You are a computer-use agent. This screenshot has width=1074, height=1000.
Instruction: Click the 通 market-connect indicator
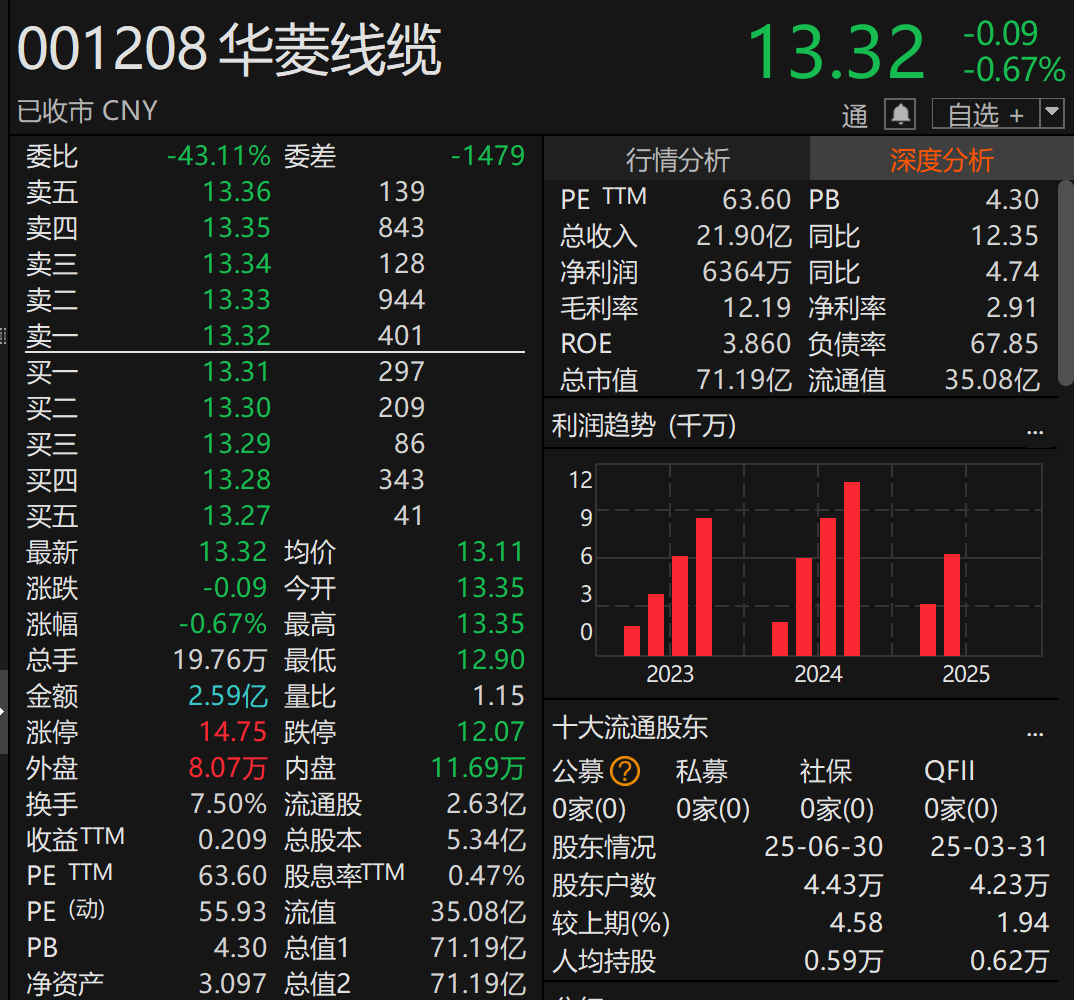pos(855,116)
